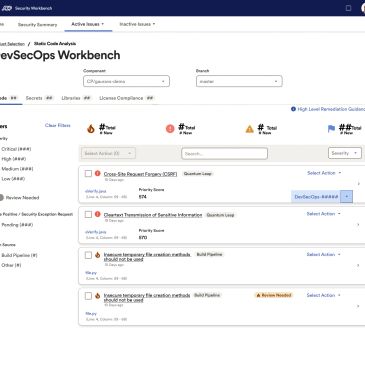The image size is (365, 365).
Task: Expand the Review Needed card chevron
Action: [359, 306]
